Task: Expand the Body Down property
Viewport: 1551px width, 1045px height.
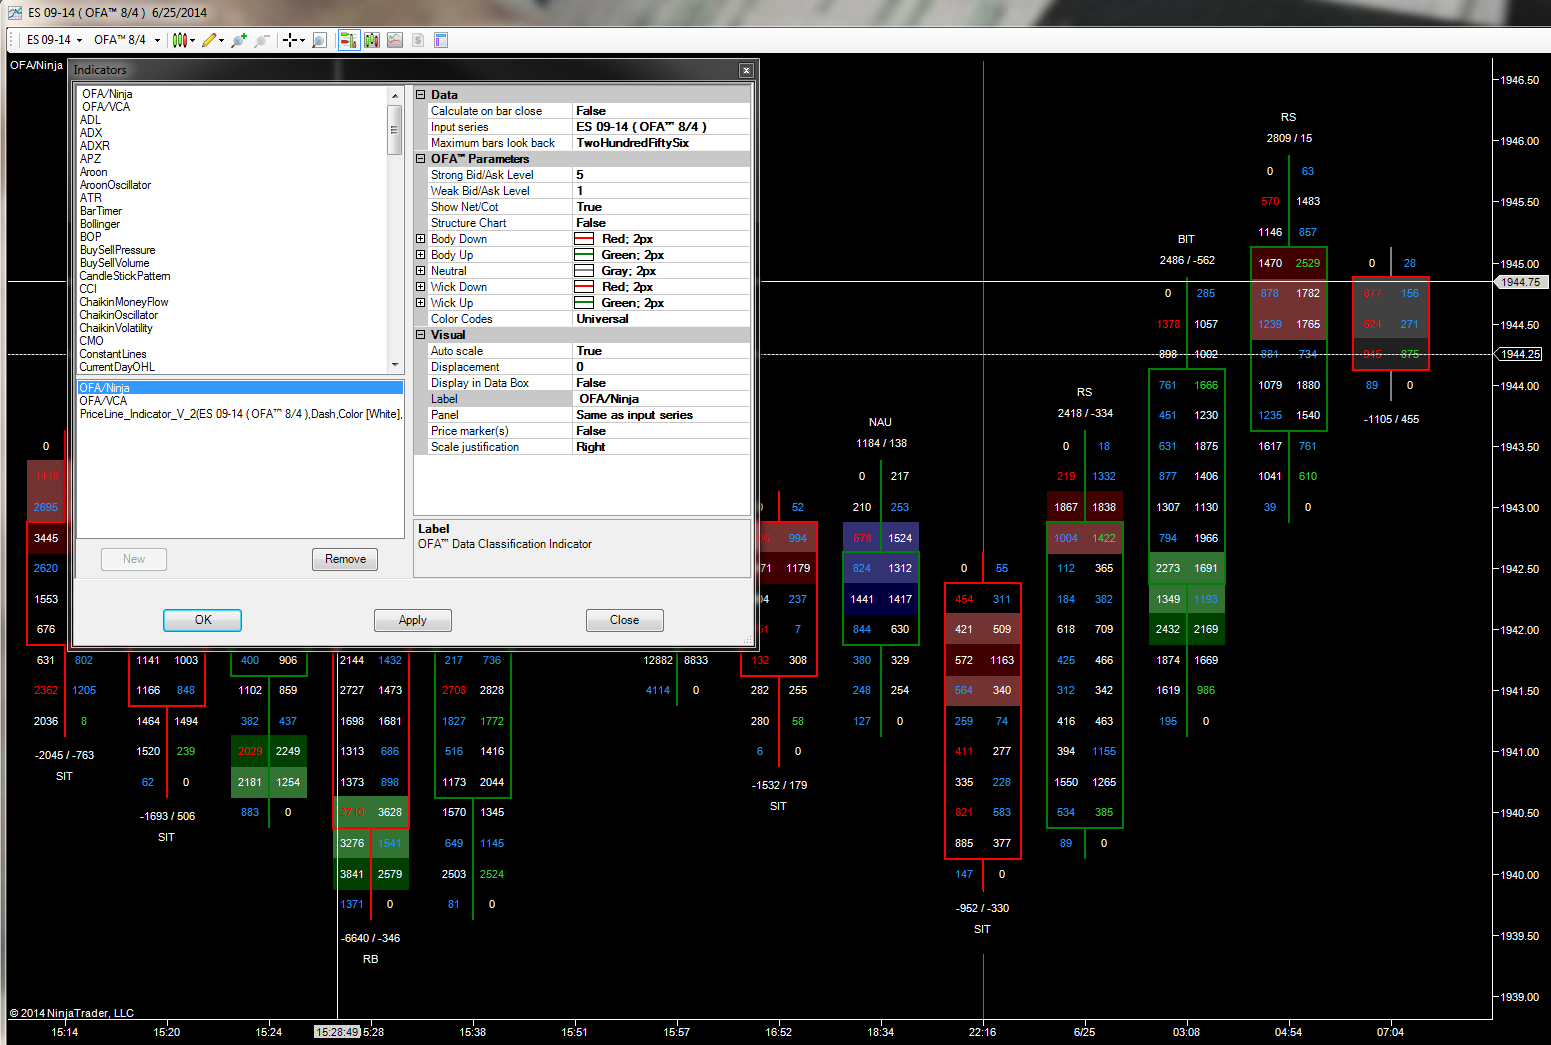Action: [x=421, y=239]
